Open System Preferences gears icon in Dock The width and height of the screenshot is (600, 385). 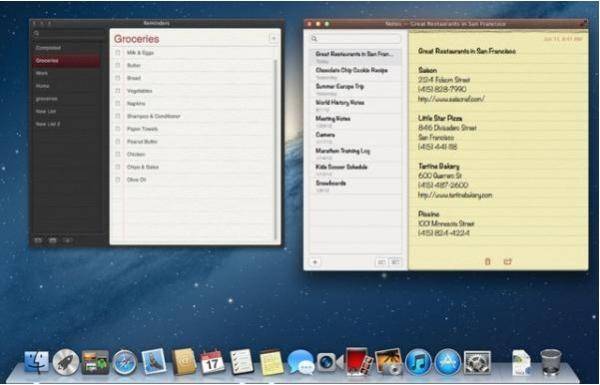coord(477,362)
